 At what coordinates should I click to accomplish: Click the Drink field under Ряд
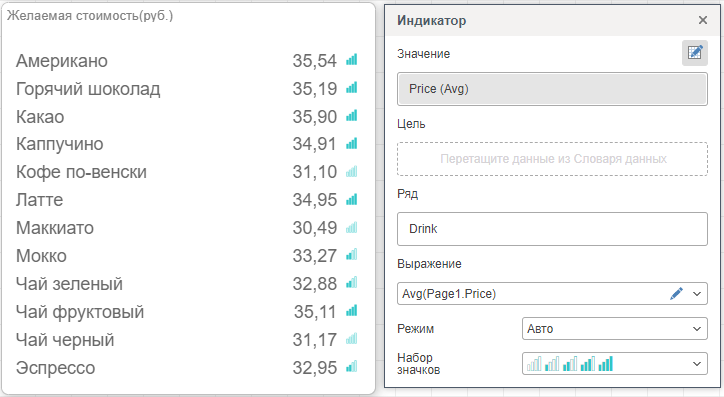[552, 229]
